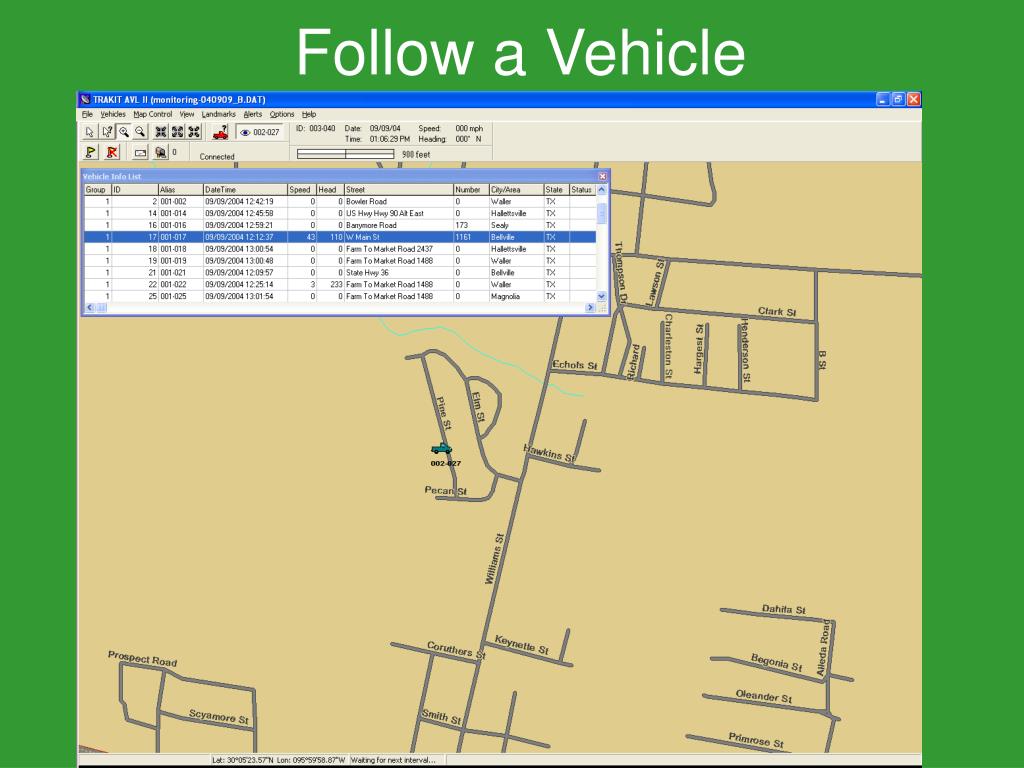1024x768 pixels.
Task: Toggle the follow vehicle eye for 002-027
Action: (x=259, y=133)
